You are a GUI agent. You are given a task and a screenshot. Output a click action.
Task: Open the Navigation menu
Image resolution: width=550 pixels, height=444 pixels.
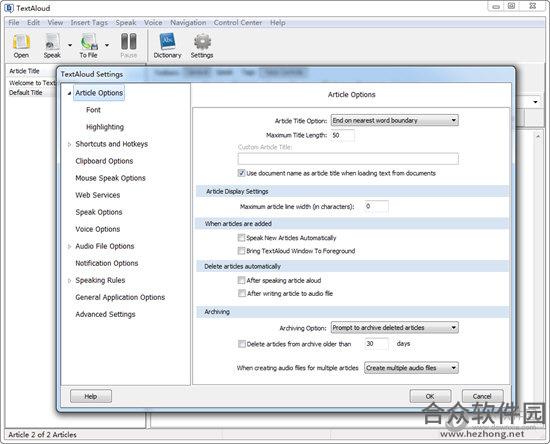[x=188, y=22]
